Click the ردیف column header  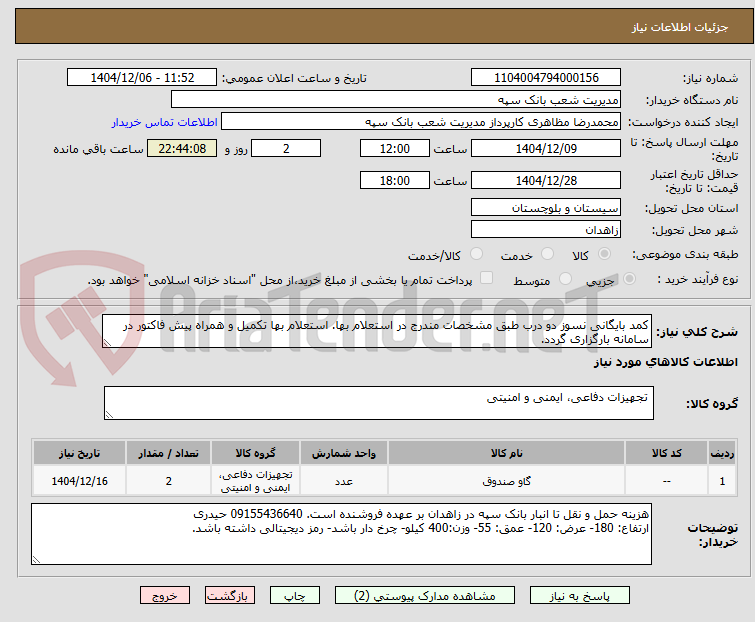722,453
